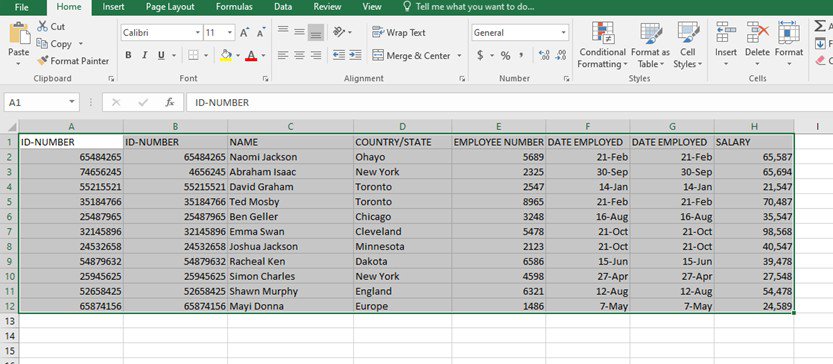This screenshot has height=364, width=833.
Task: Click the Insert Function fx icon
Action: coord(170,103)
